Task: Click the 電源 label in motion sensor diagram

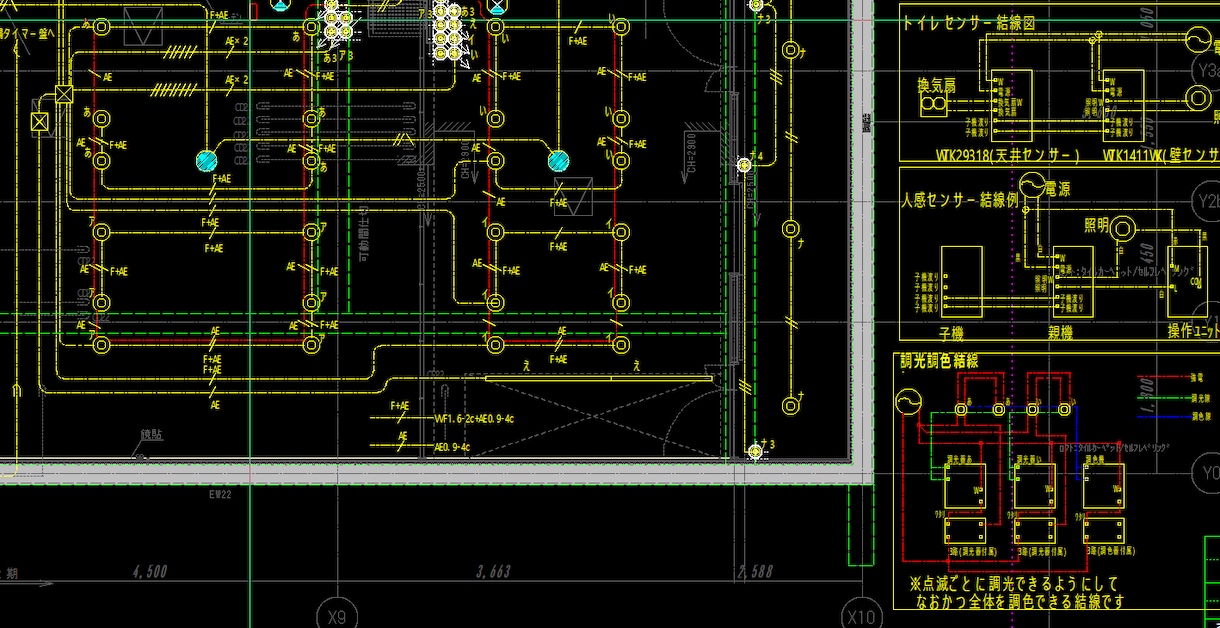Action: (x=1058, y=188)
